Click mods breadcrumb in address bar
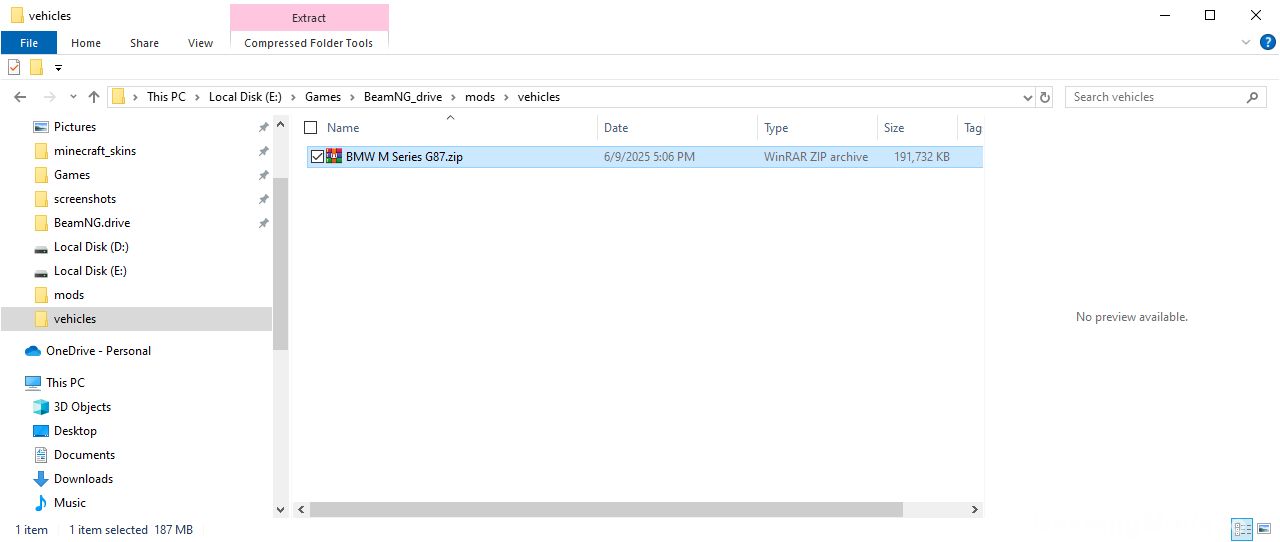 (x=480, y=97)
